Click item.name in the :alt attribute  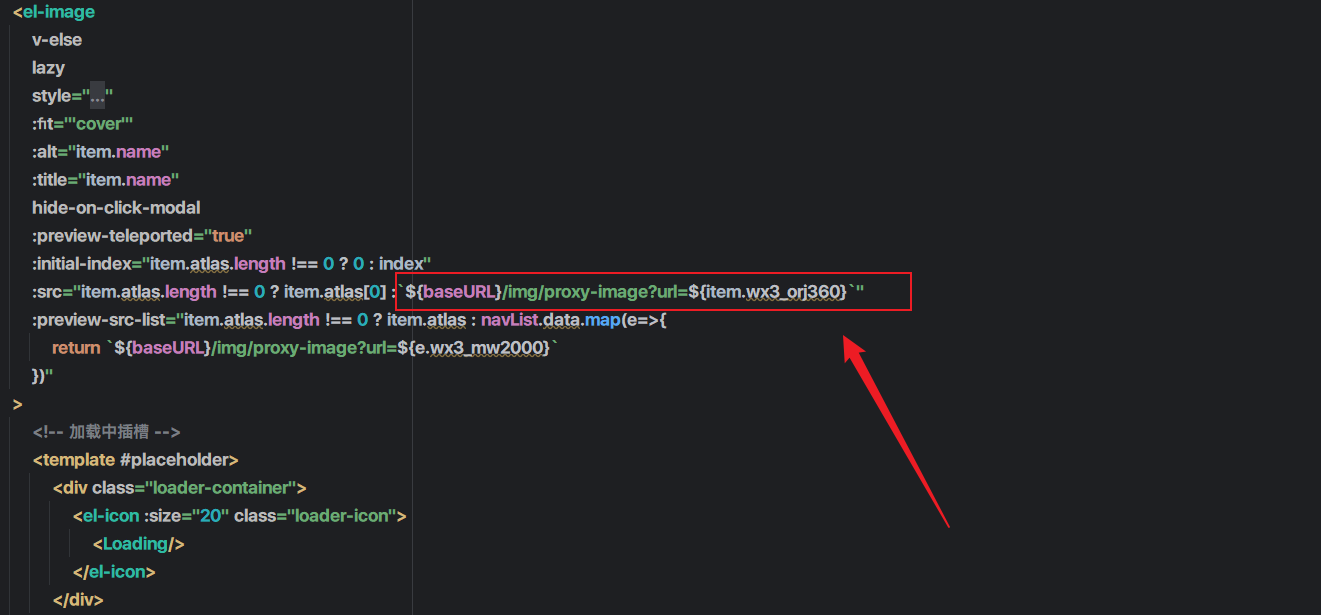pos(122,152)
